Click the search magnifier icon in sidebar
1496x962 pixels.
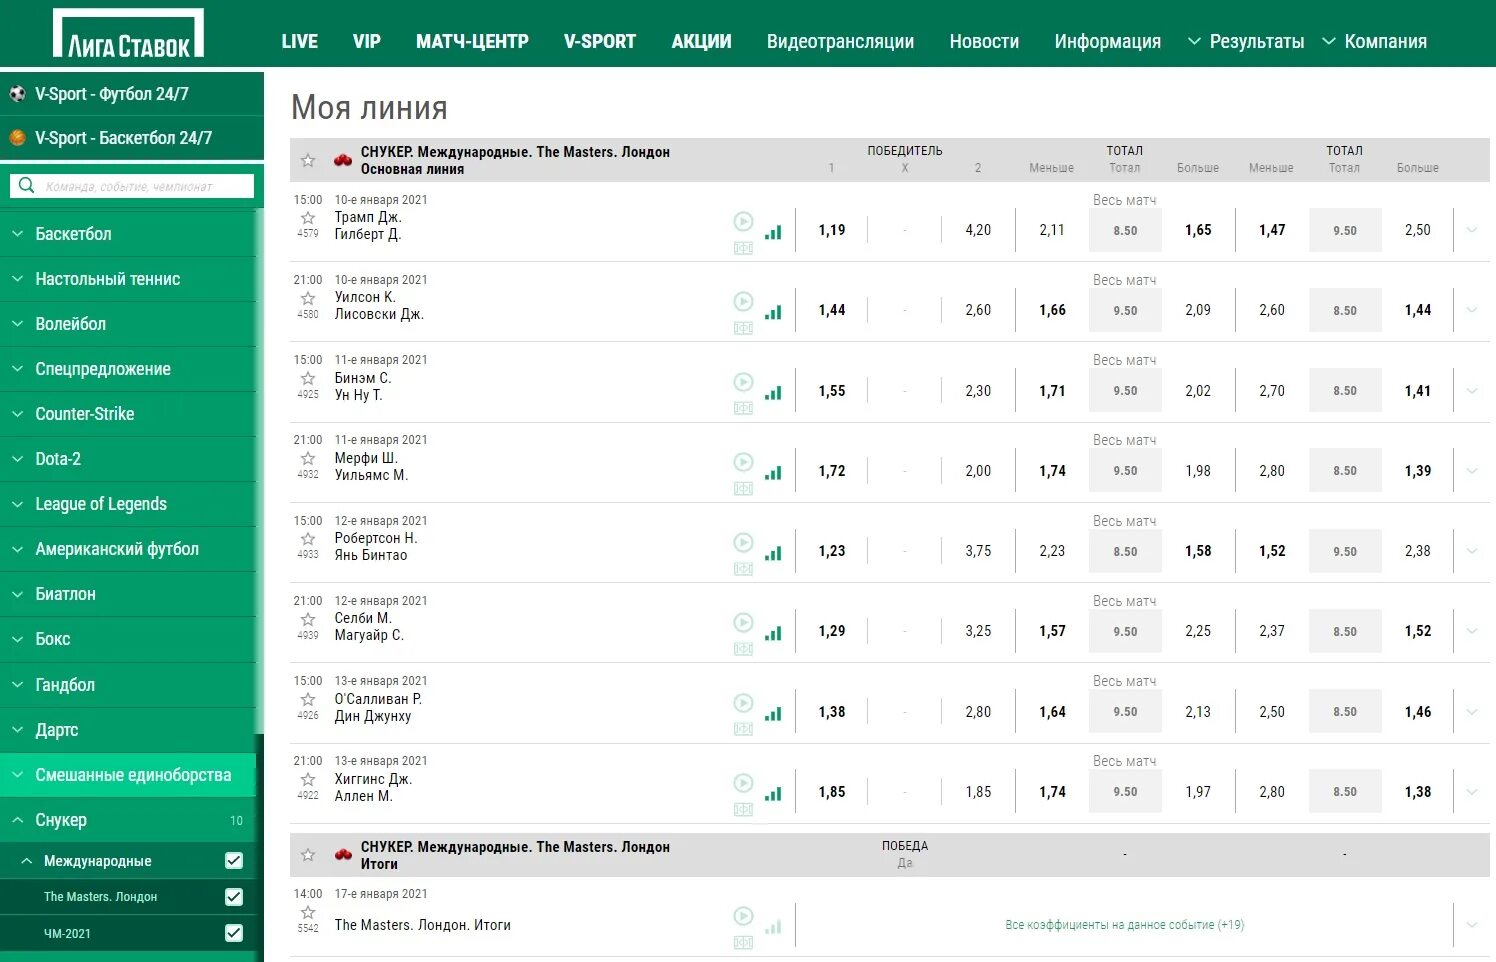tap(27, 186)
